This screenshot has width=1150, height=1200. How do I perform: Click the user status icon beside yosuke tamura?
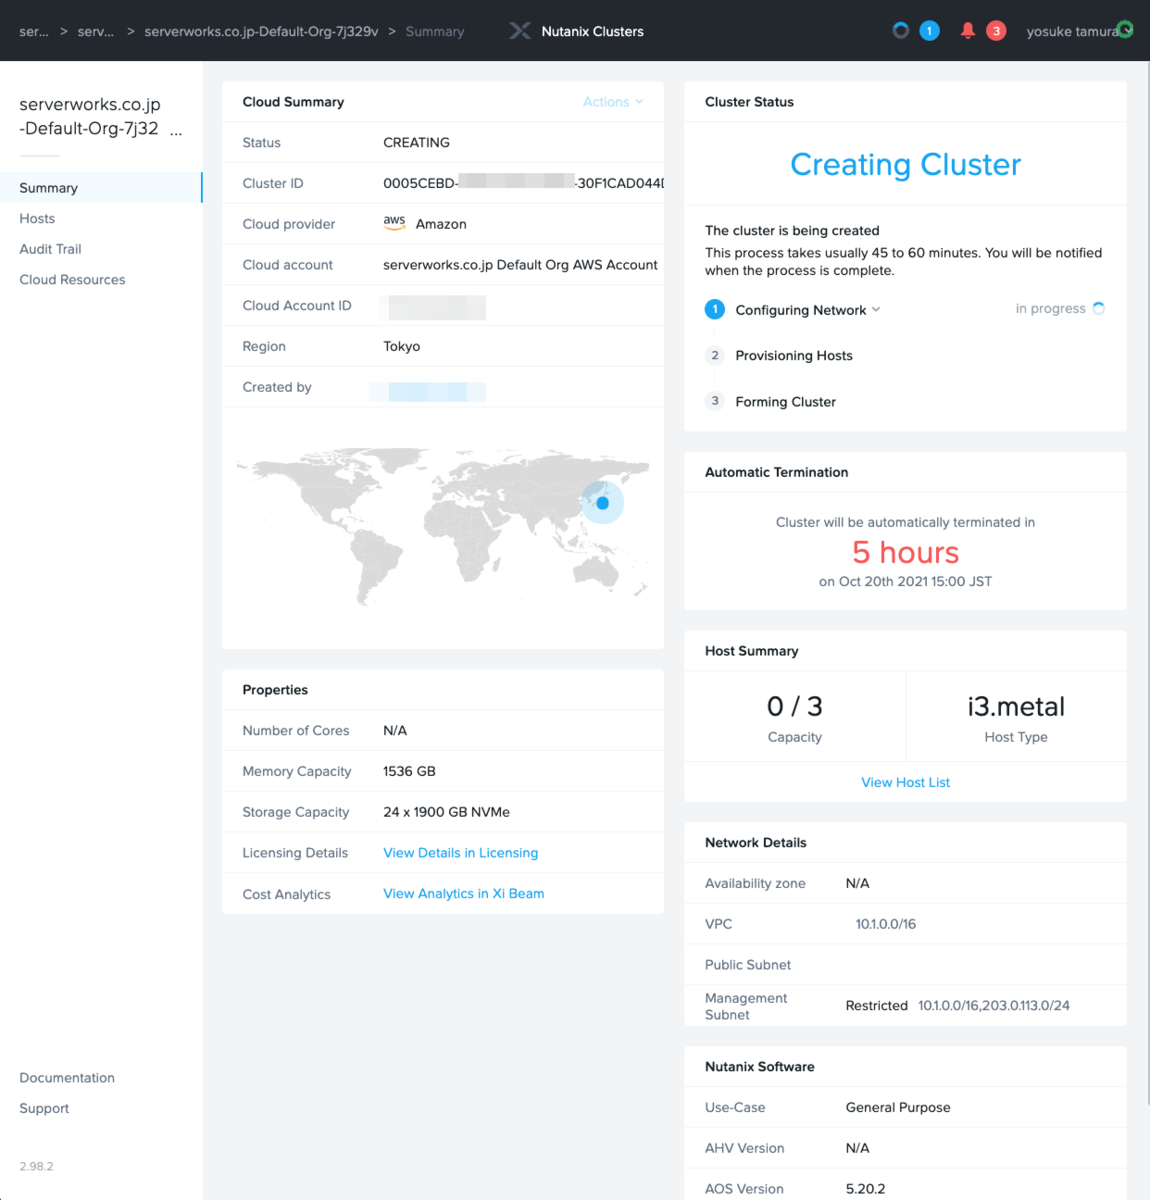coord(1125,30)
